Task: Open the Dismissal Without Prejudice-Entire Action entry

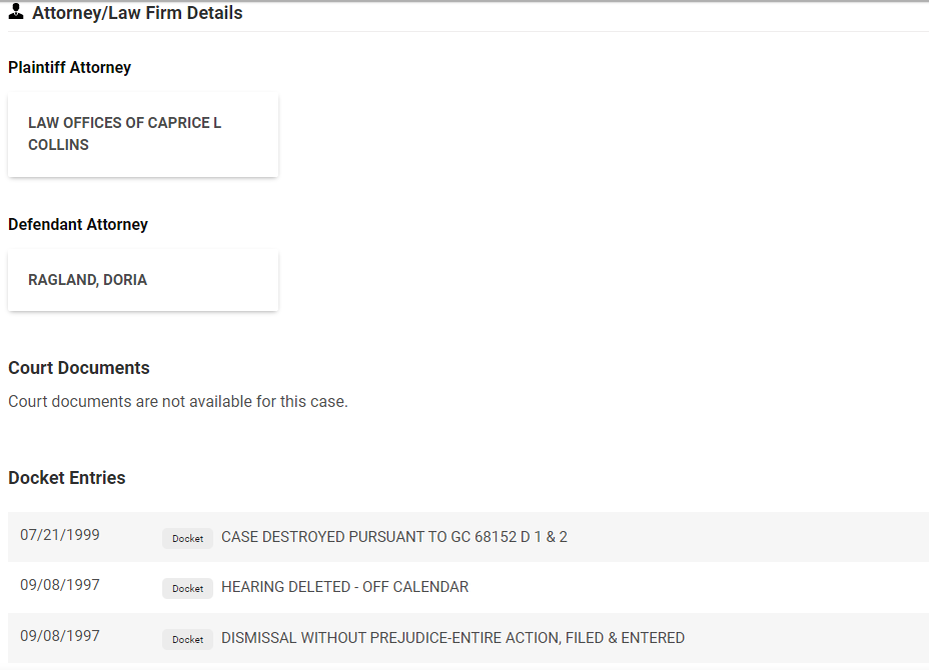Action: [452, 638]
